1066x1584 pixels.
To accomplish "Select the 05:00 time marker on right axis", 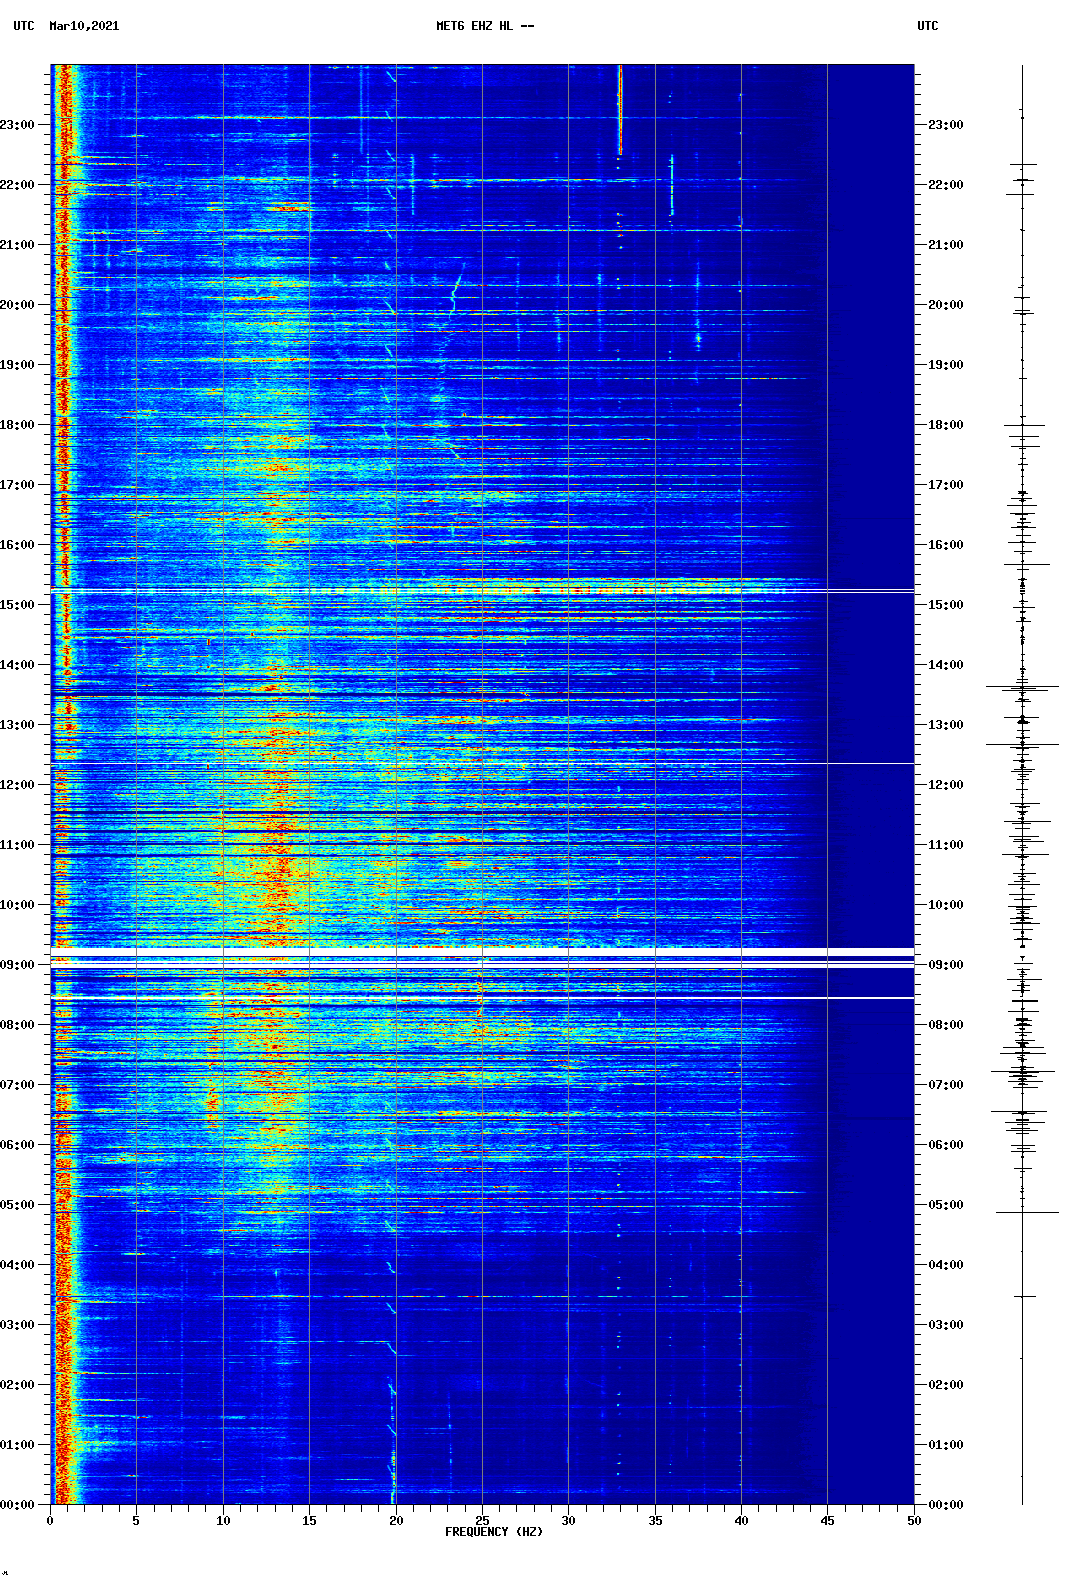I will click(945, 1205).
